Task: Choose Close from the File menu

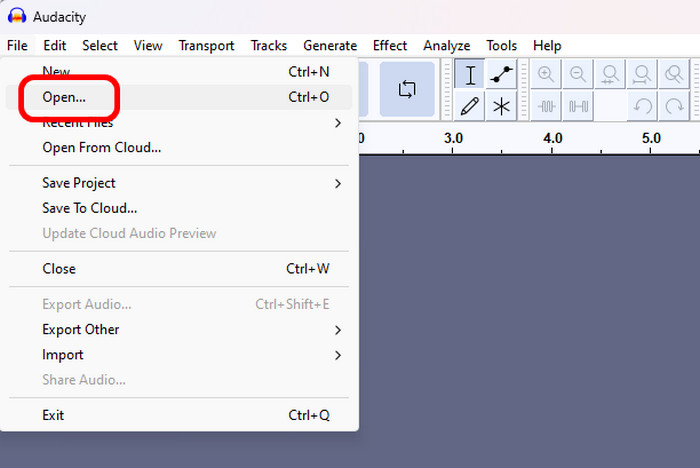Action: coord(179,269)
